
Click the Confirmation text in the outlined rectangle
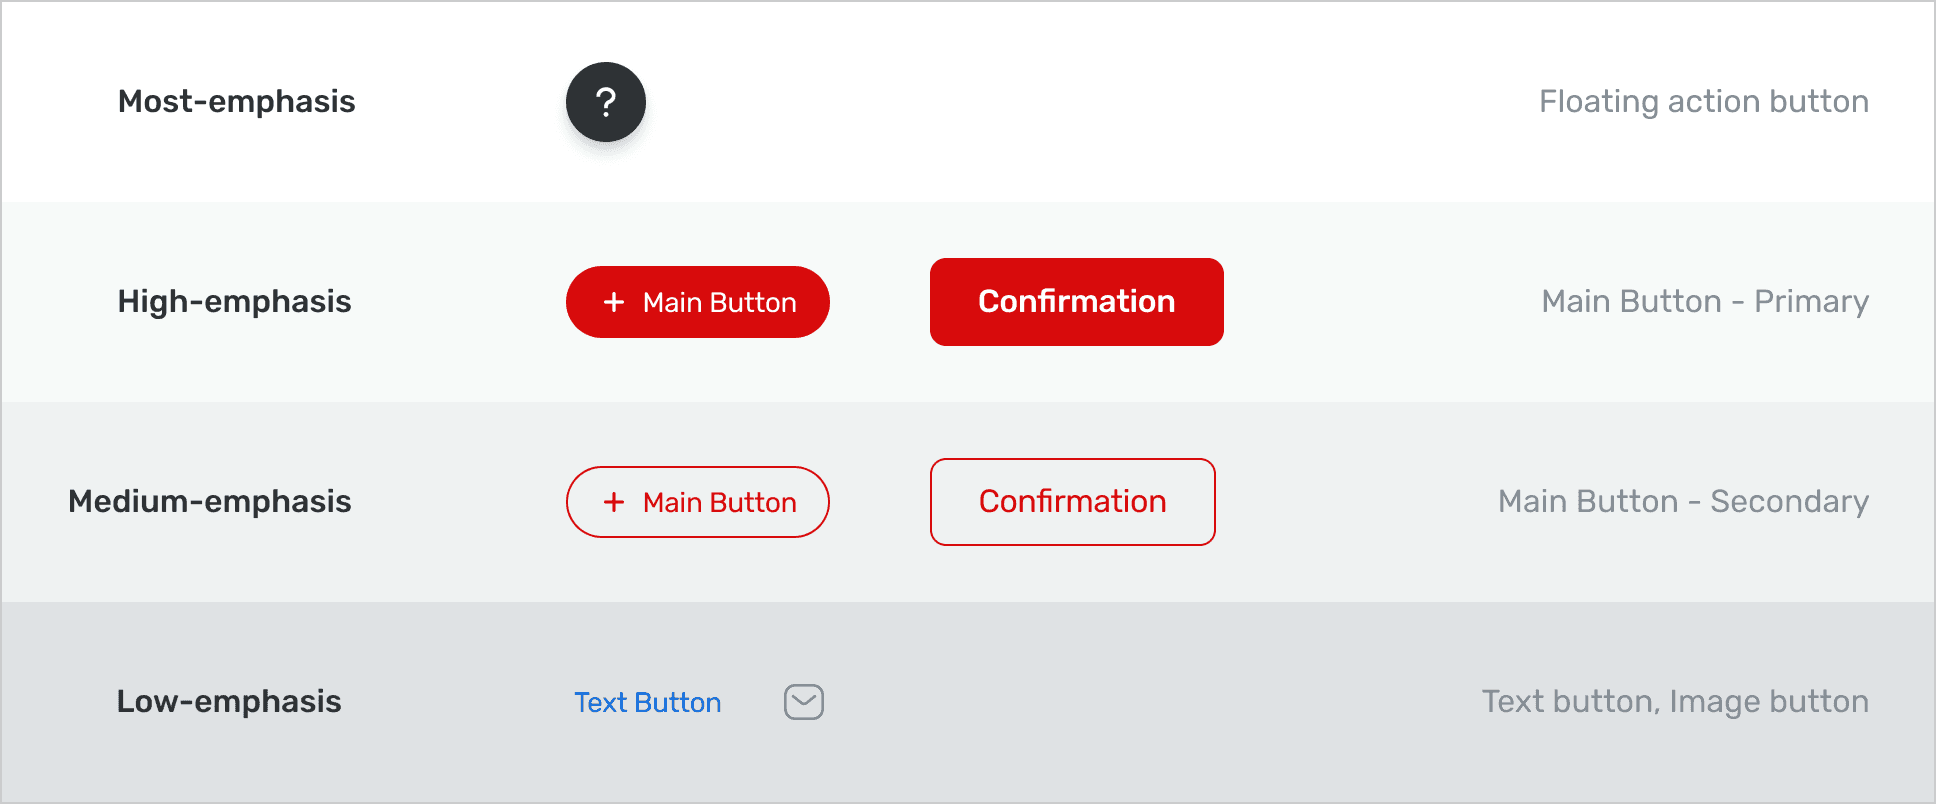click(x=1073, y=502)
